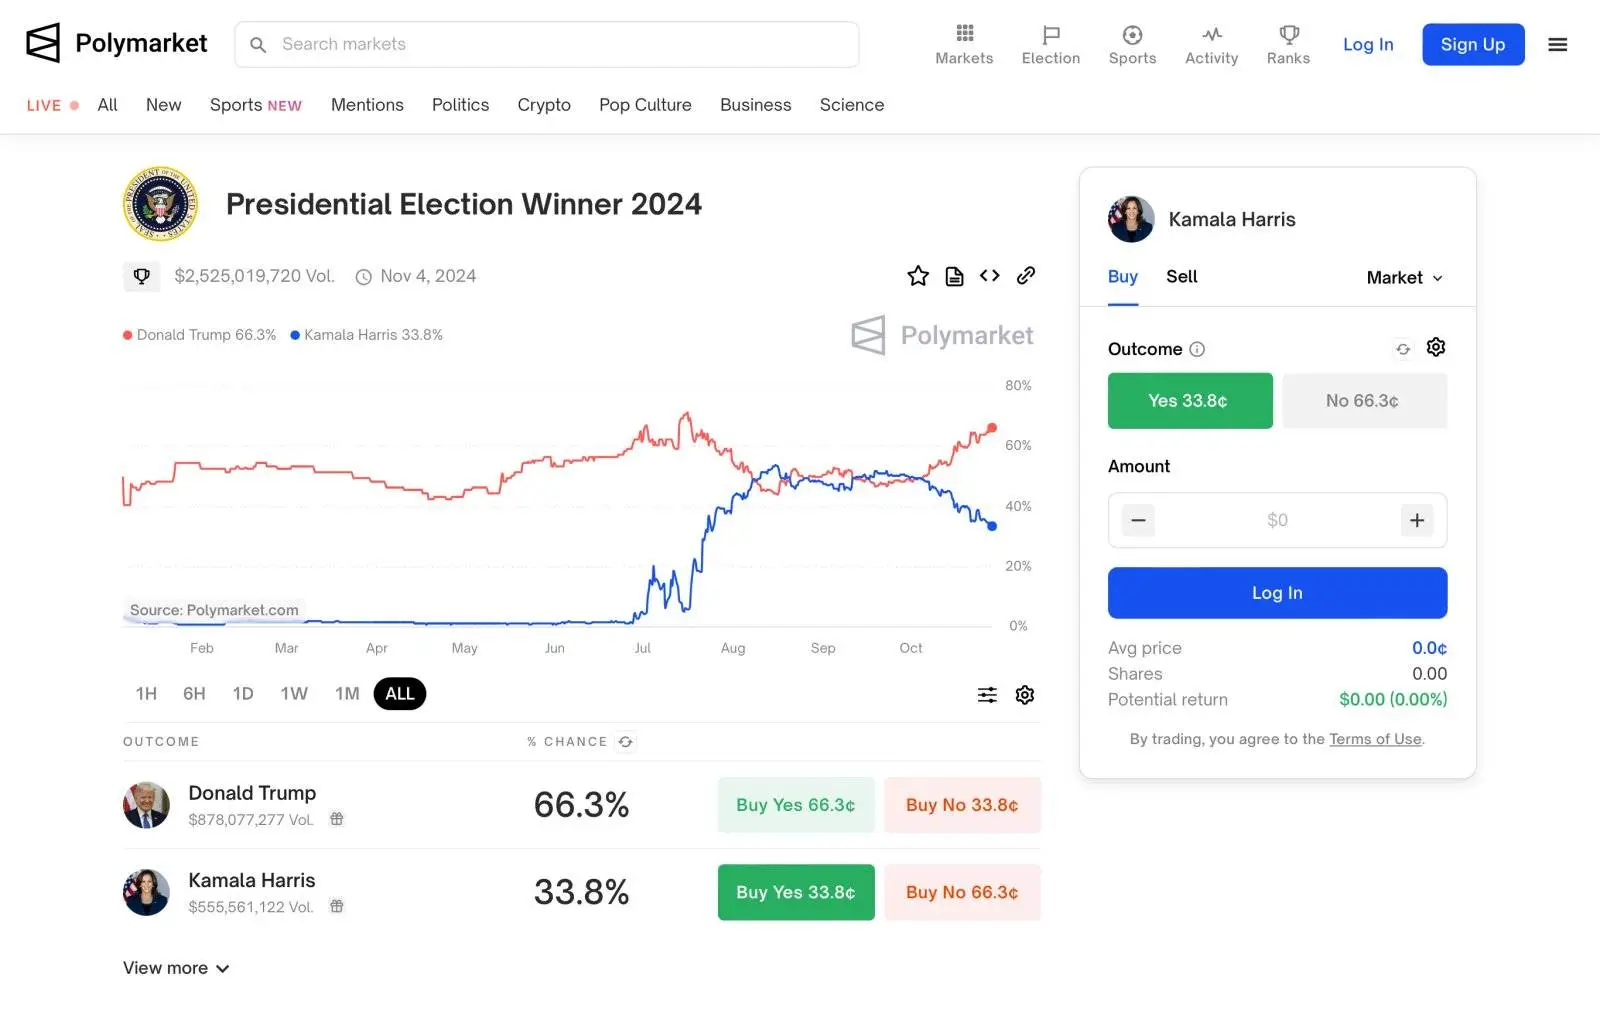This screenshot has height=1009, width=1600.
Task: Click Buy Yes 66.3¢ for Trump
Action: click(795, 805)
